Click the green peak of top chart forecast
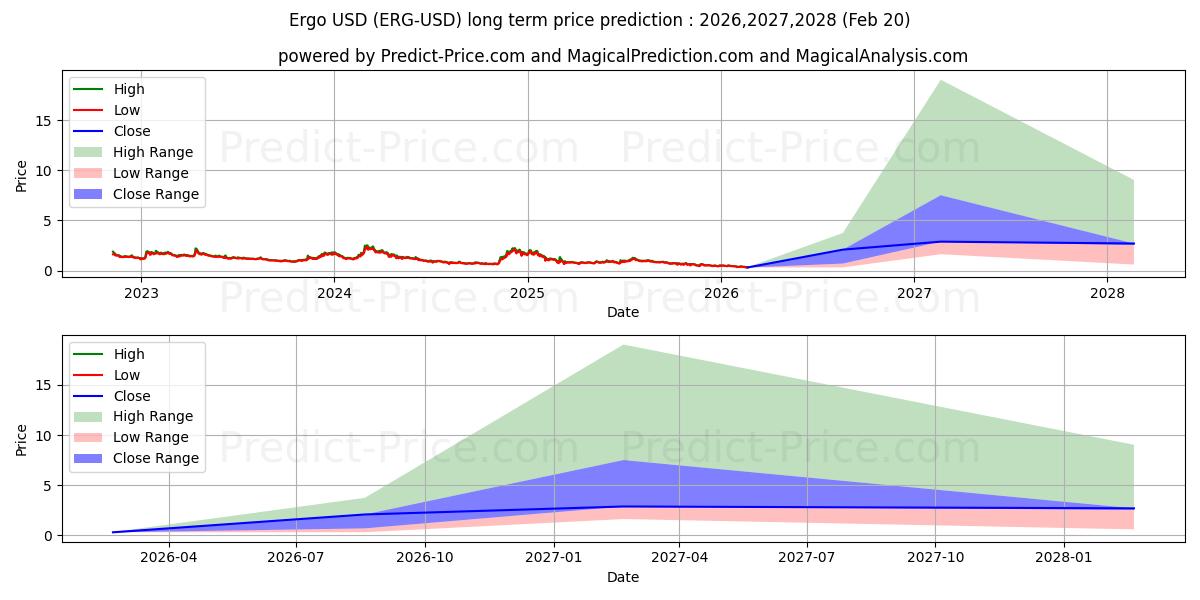Screen dimensions: 1200x600 click(x=940, y=81)
